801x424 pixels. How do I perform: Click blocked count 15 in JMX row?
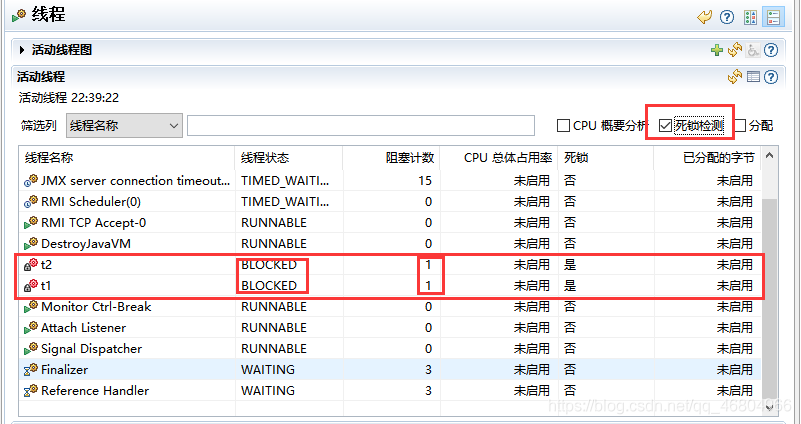[425, 181]
